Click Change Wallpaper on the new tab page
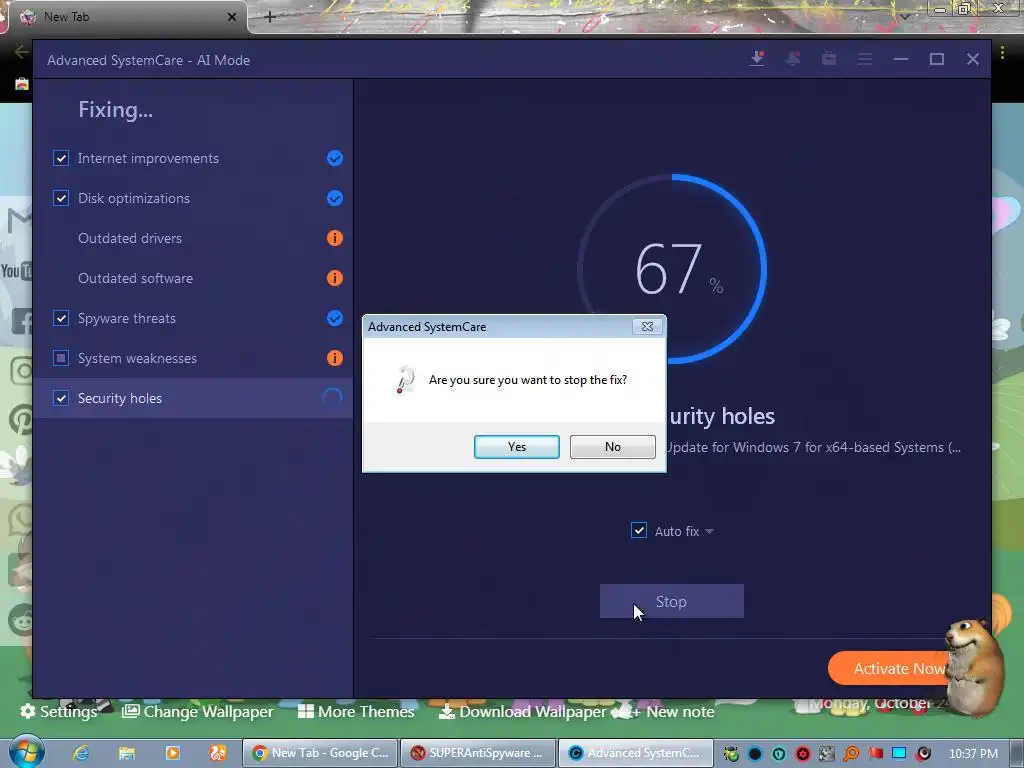Image resolution: width=1024 pixels, height=768 pixels. point(198,711)
